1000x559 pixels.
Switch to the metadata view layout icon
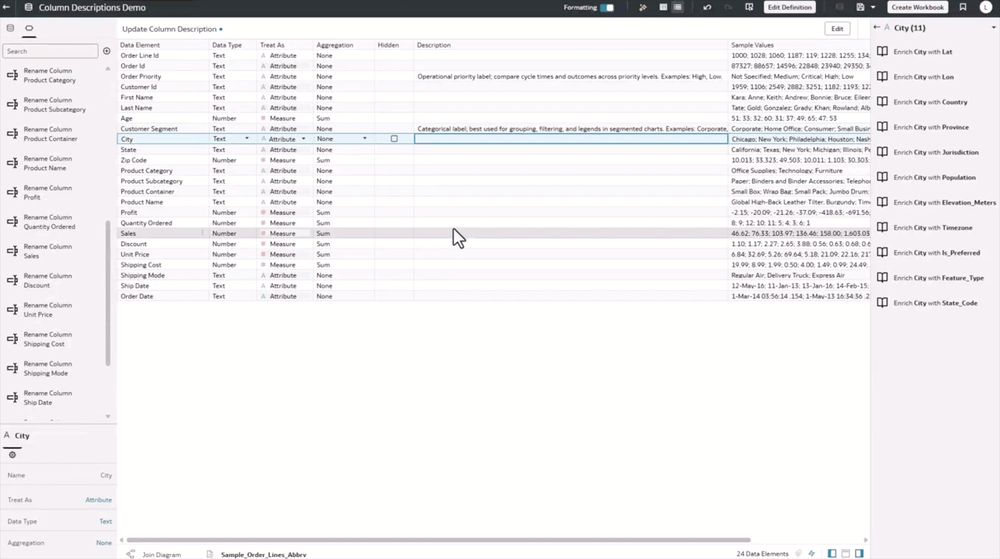click(x=678, y=7)
